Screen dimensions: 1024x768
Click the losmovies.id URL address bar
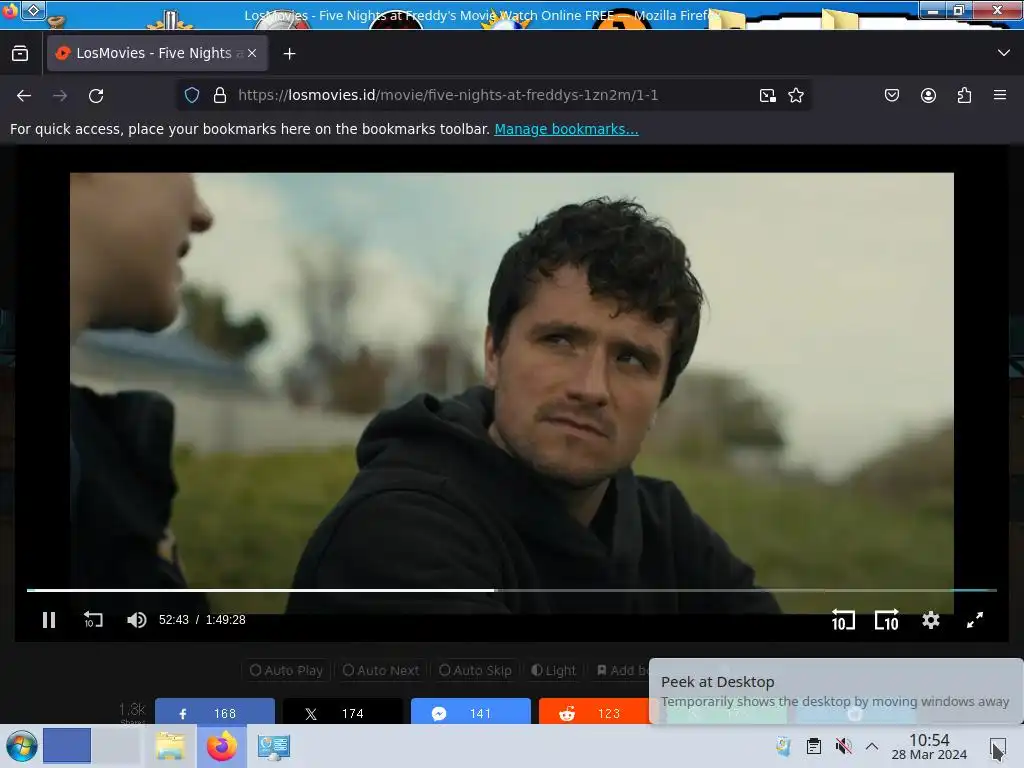(448, 95)
